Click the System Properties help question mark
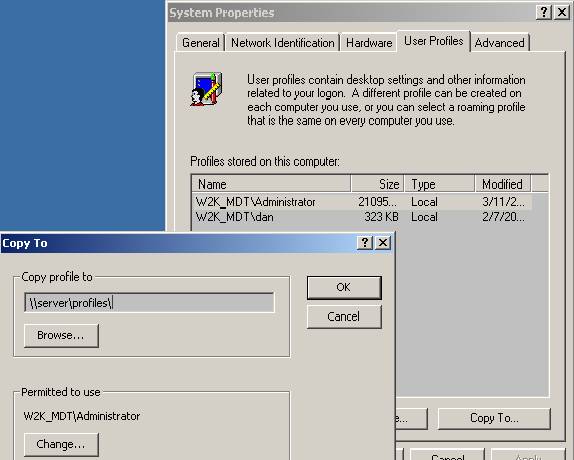574x460 pixels. pyautogui.click(x=544, y=12)
